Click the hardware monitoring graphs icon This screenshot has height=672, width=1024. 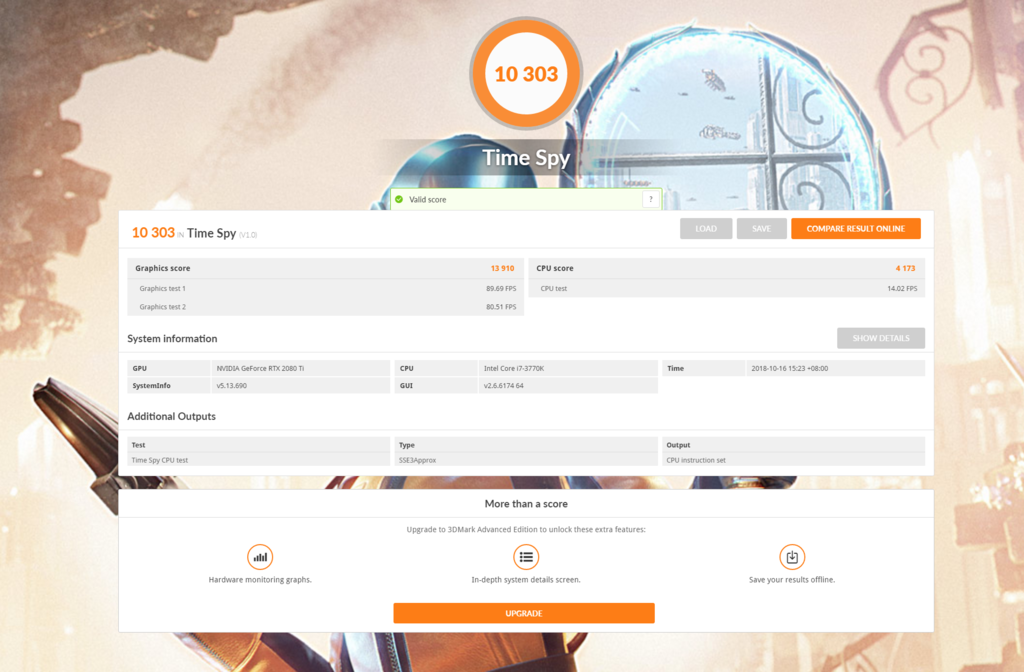[260, 557]
